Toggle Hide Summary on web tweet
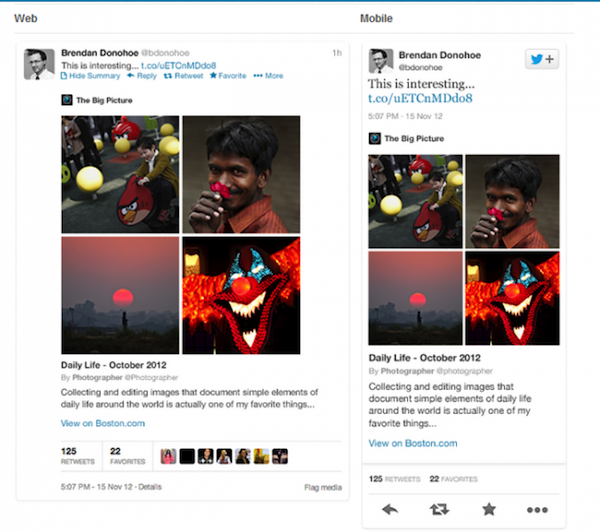Viewport: 600px width, 532px height. click(90, 76)
